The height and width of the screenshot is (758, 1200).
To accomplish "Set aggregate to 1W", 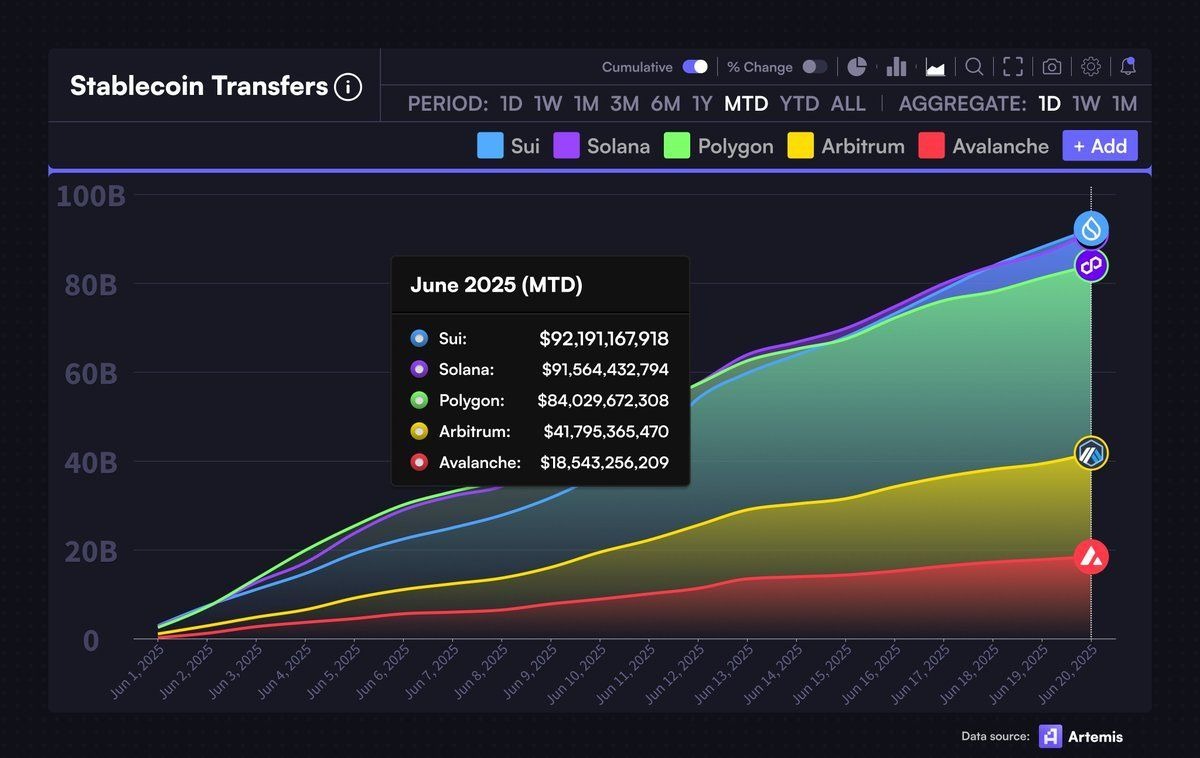I will (x=1086, y=104).
